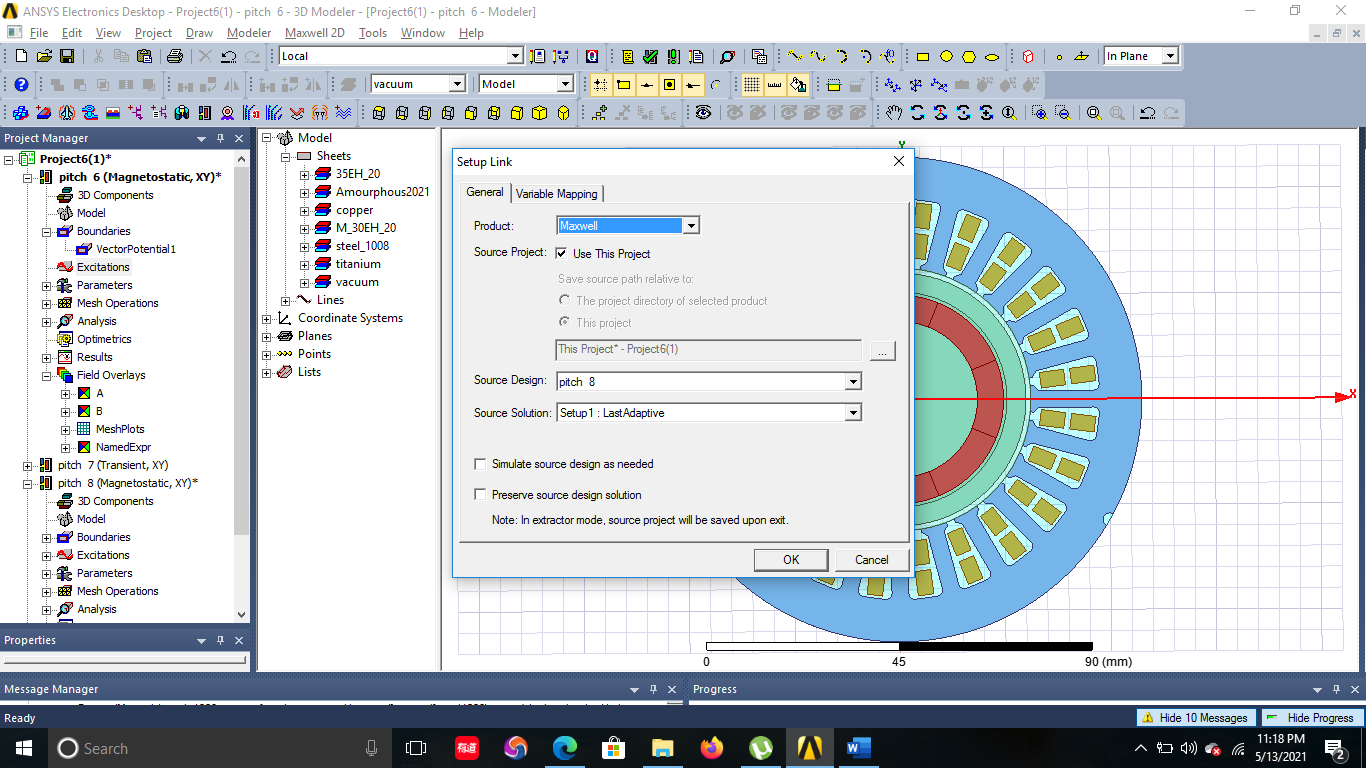
Task: Open Microsoft Edge from the taskbar
Action: 565,747
